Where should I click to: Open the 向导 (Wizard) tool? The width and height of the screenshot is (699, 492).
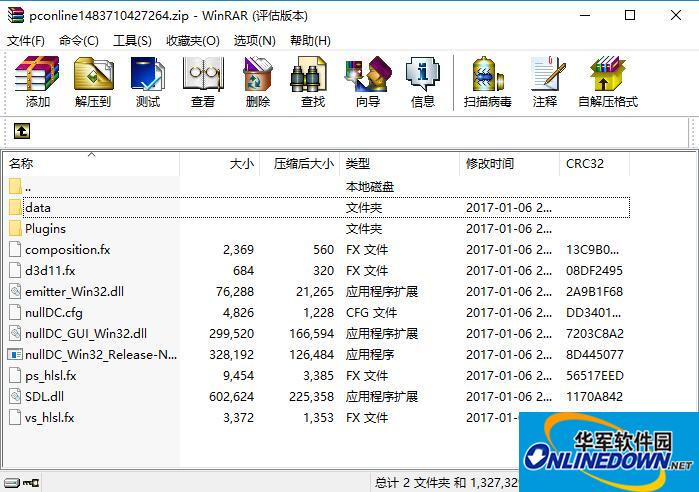[x=367, y=81]
